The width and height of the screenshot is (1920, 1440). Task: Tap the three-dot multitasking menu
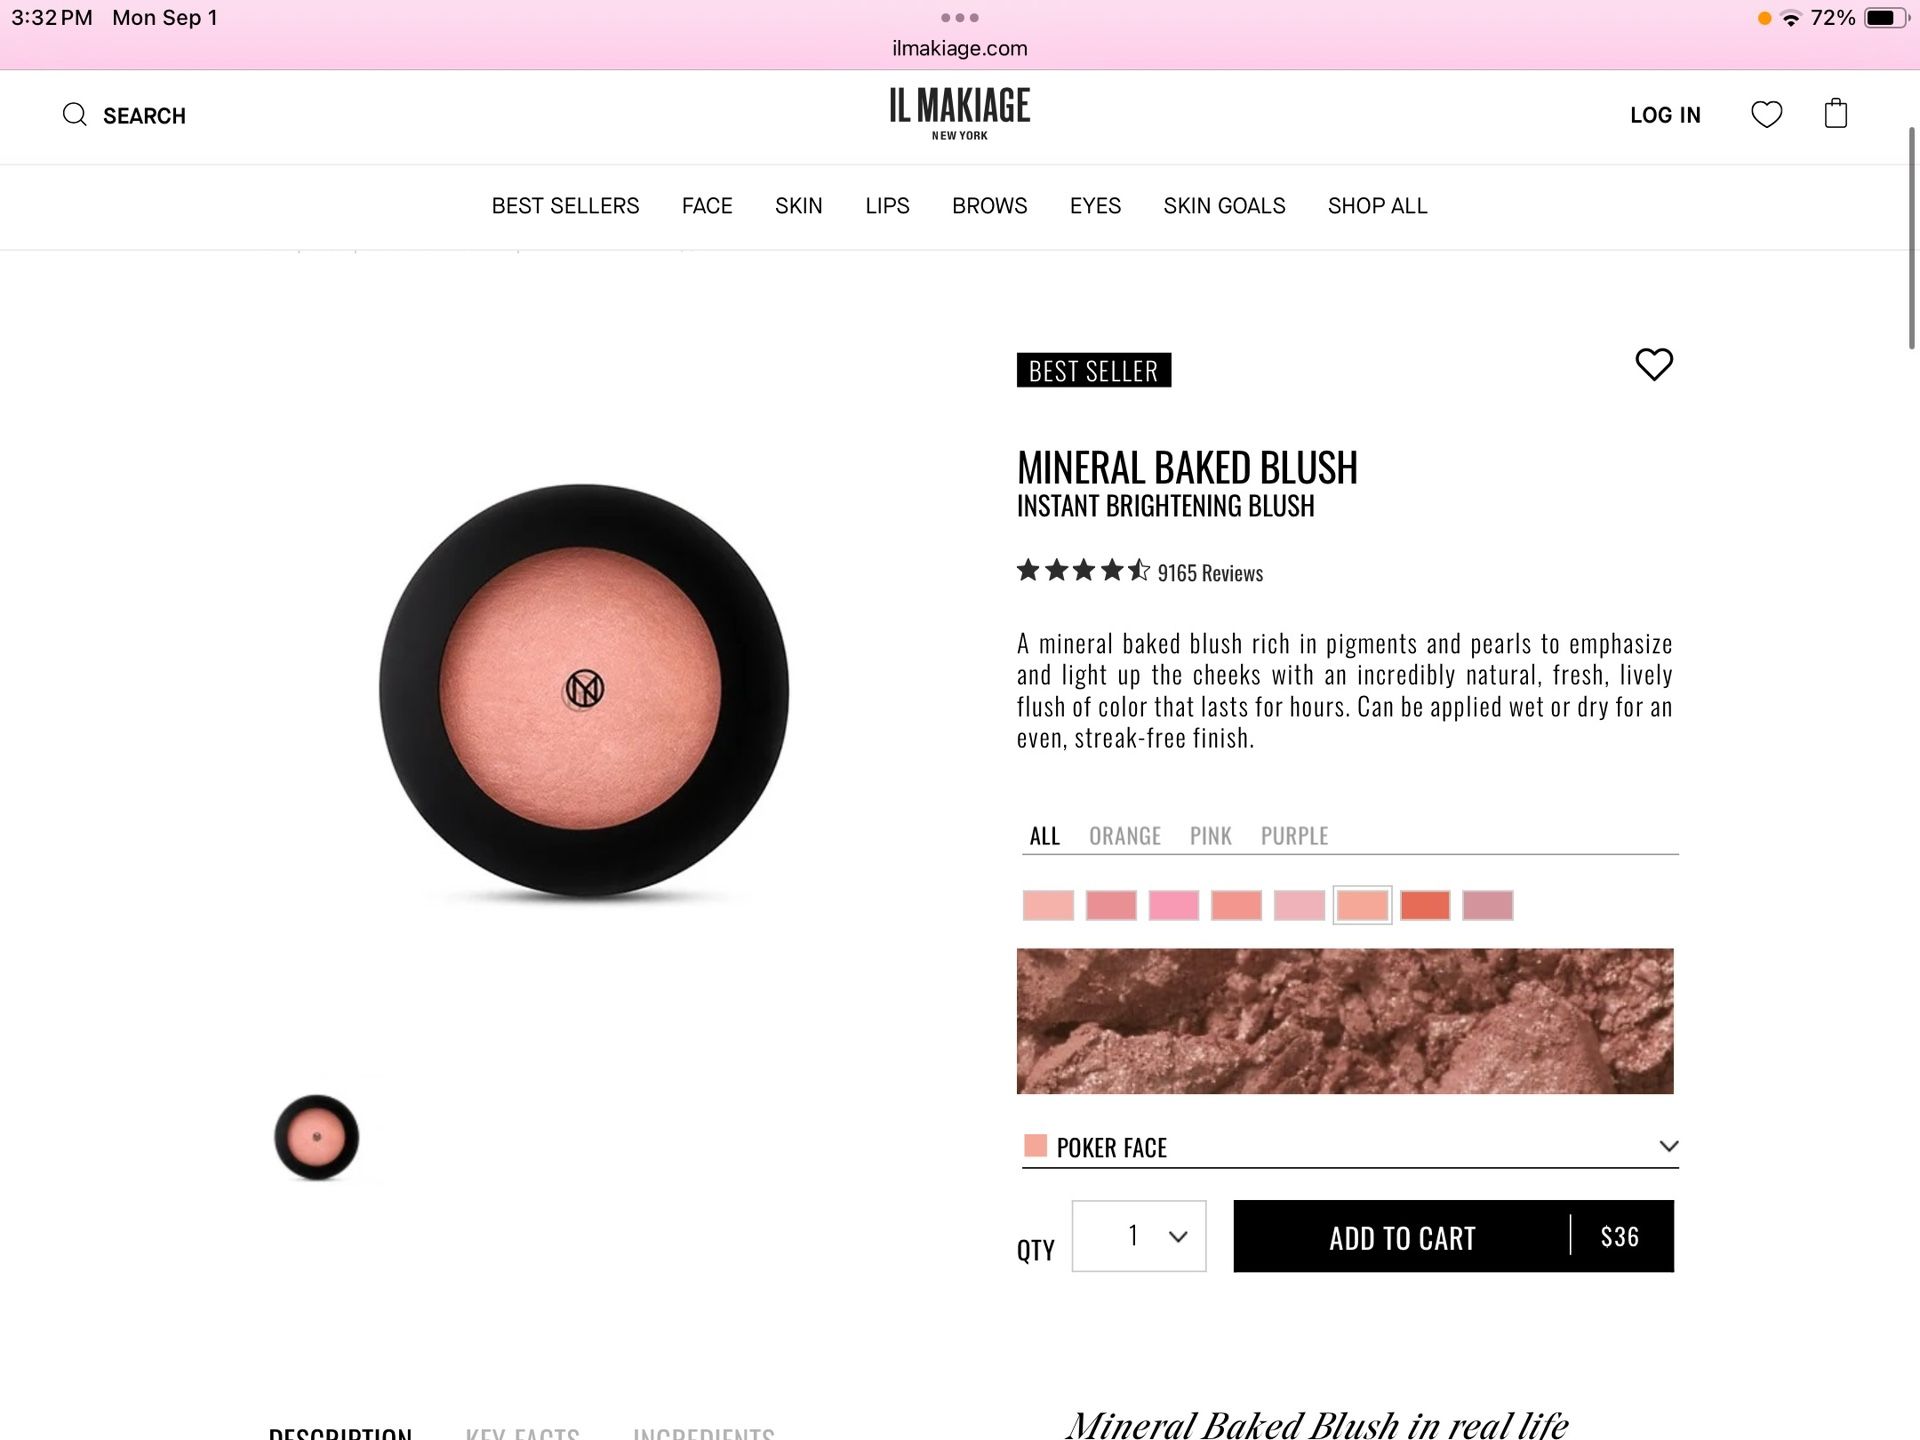pyautogui.click(x=960, y=18)
